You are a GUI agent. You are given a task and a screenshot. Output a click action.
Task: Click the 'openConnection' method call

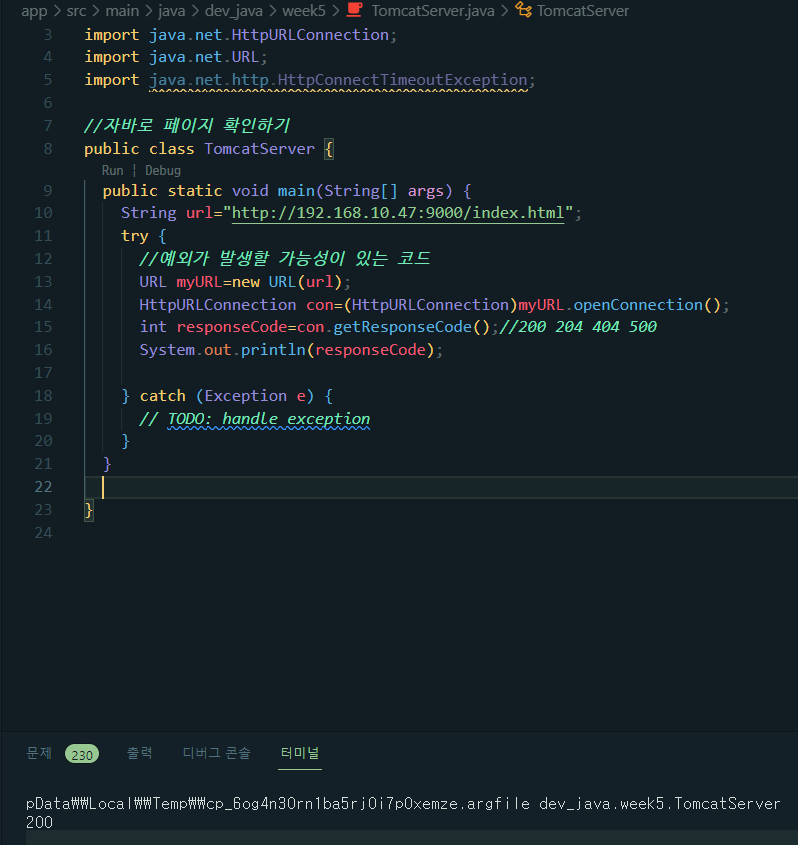(x=638, y=304)
